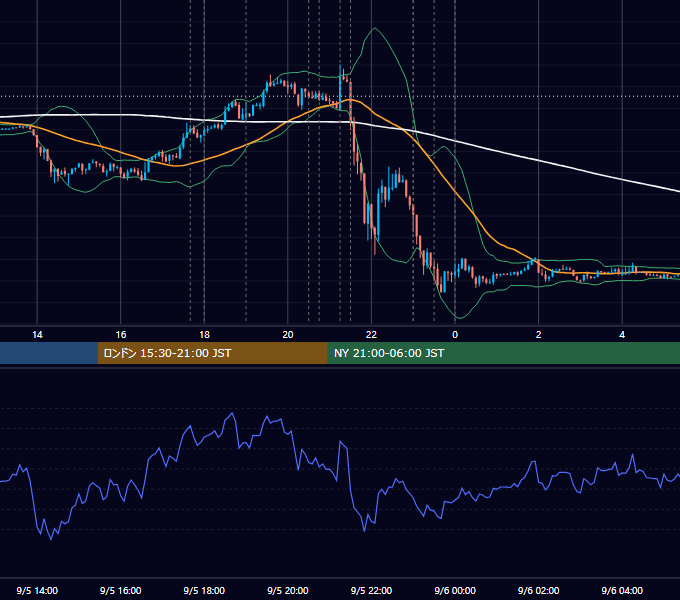Click the '0' hour label on price chart axis

(x=455, y=335)
